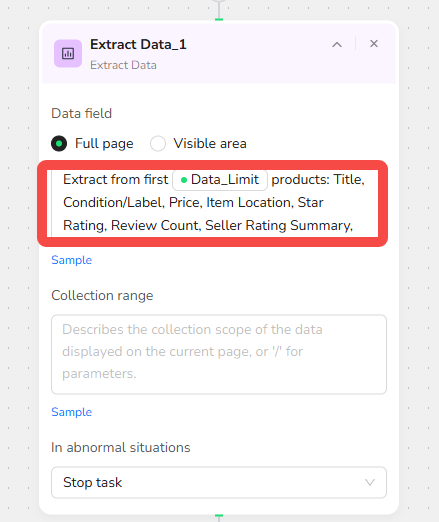Select the Visible area radio button
The width and height of the screenshot is (439, 522).
pos(158,144)
